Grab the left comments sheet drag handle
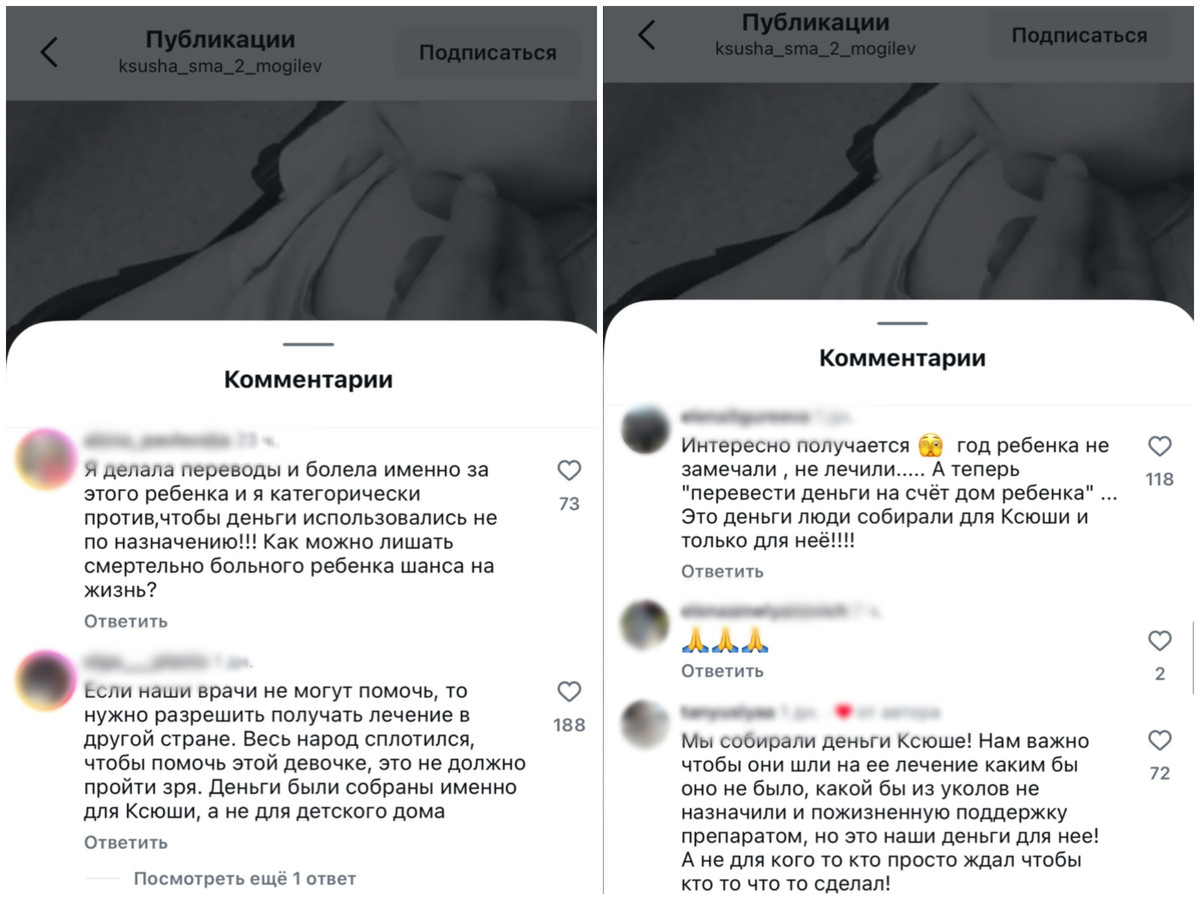 tap(307, 344)
